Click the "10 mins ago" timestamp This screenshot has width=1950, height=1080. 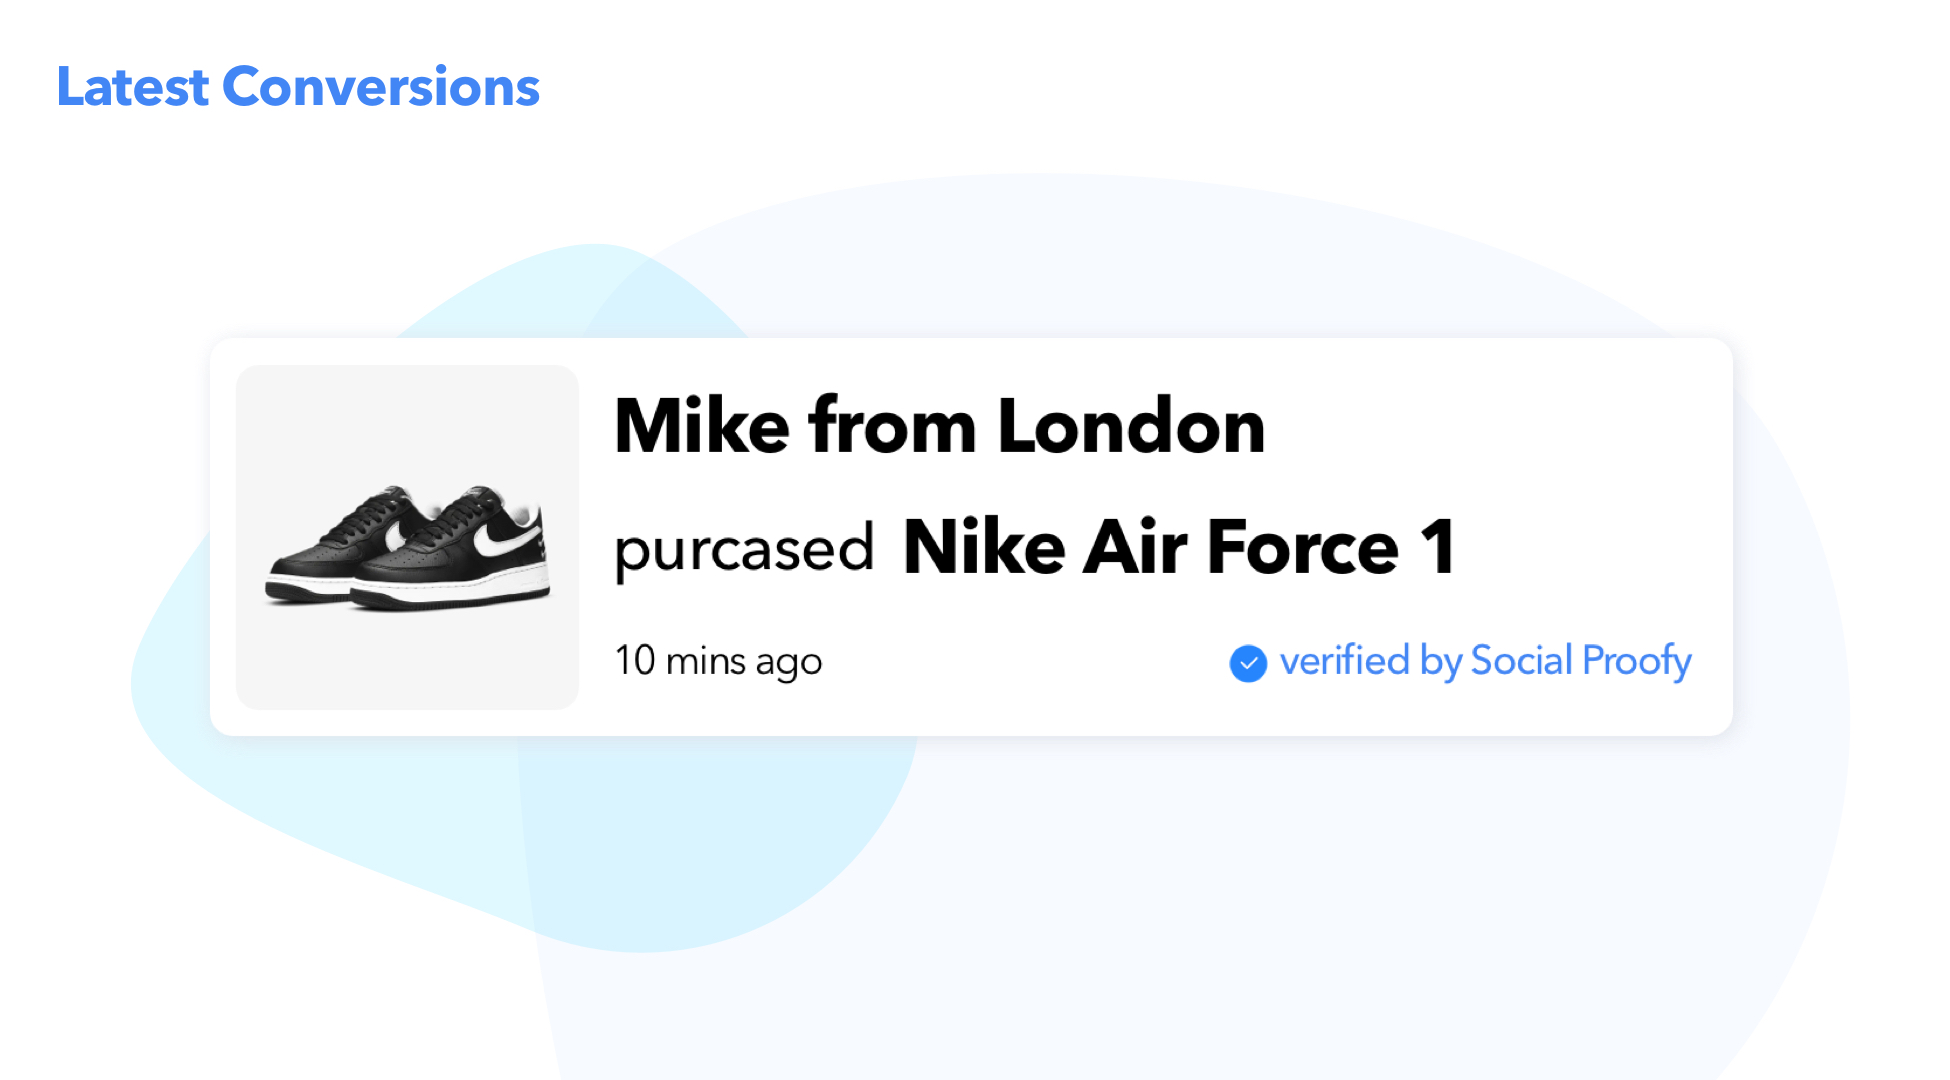coord(718,661)
